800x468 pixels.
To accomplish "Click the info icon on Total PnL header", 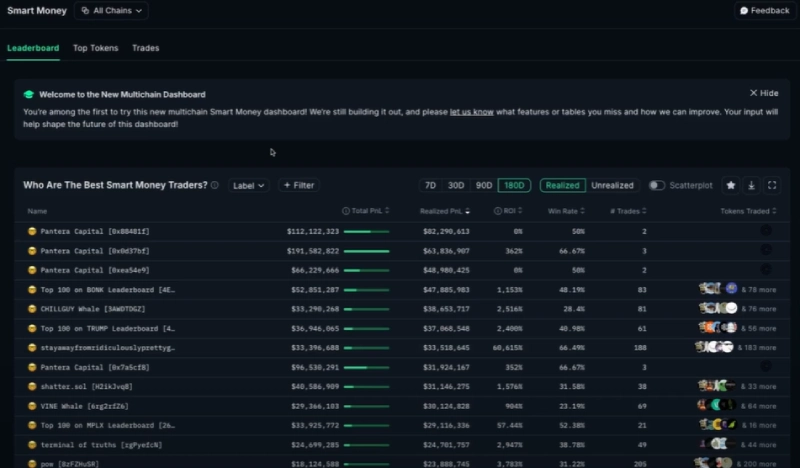I will 345,211.
